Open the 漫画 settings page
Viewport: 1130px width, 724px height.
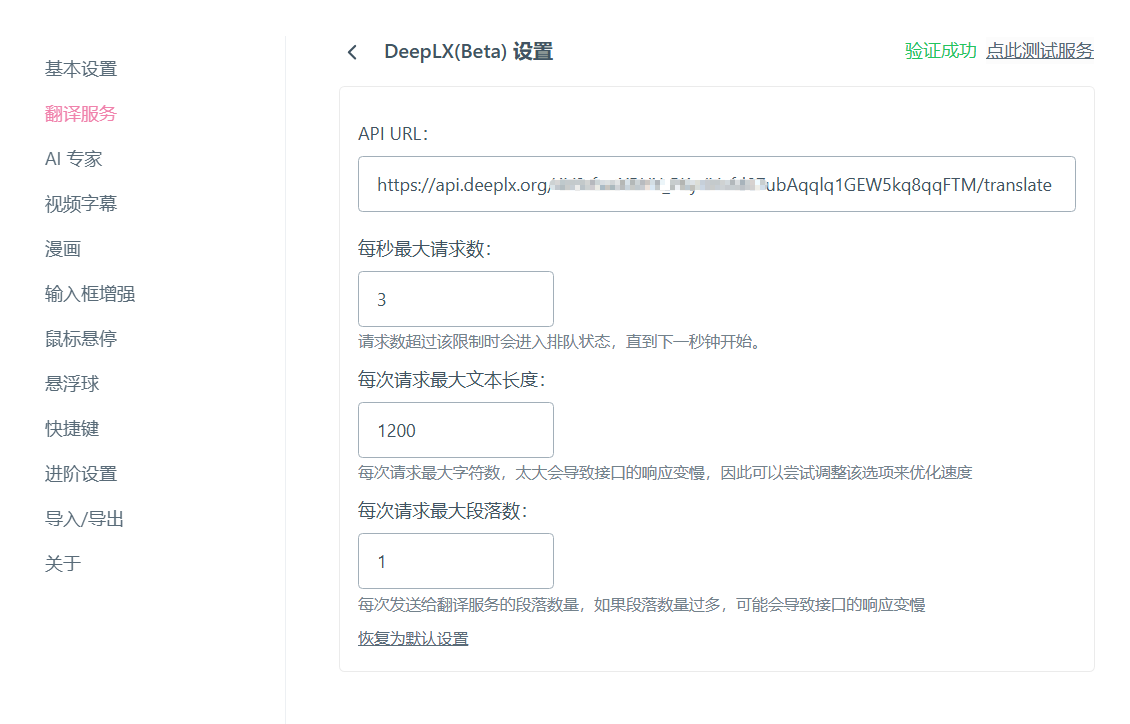pyautogui.click(x=63, y=249)
